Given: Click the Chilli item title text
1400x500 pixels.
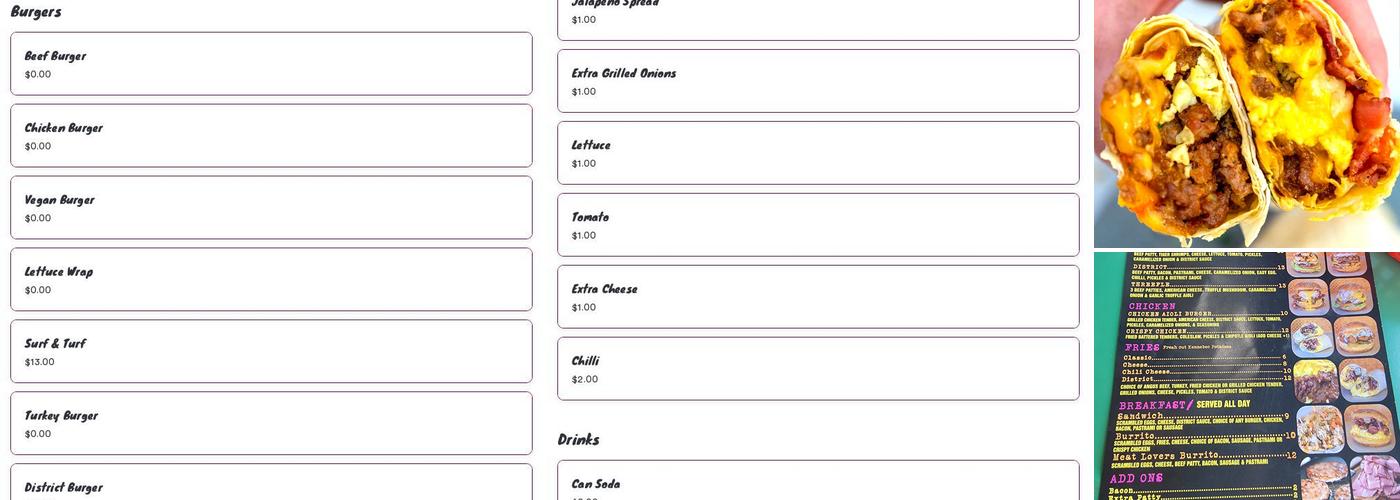Looking at the screenshot, I should 585,361.
